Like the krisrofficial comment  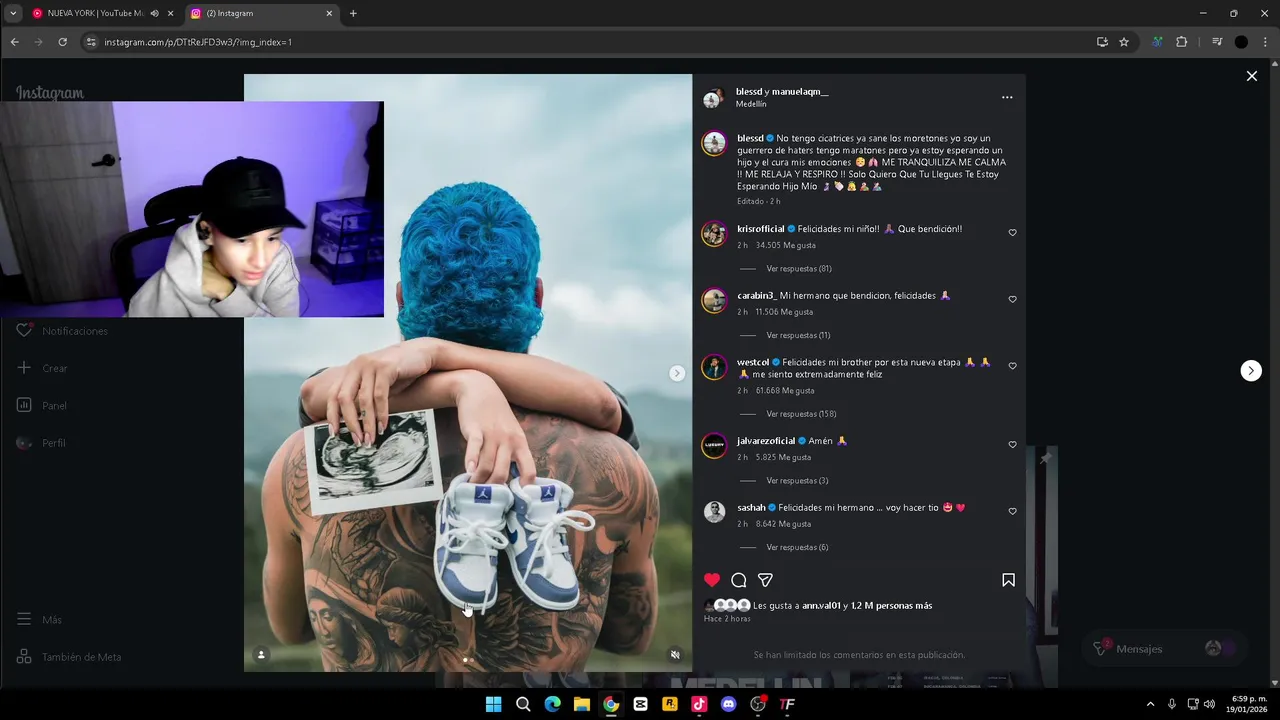(x=1012, y=233)
